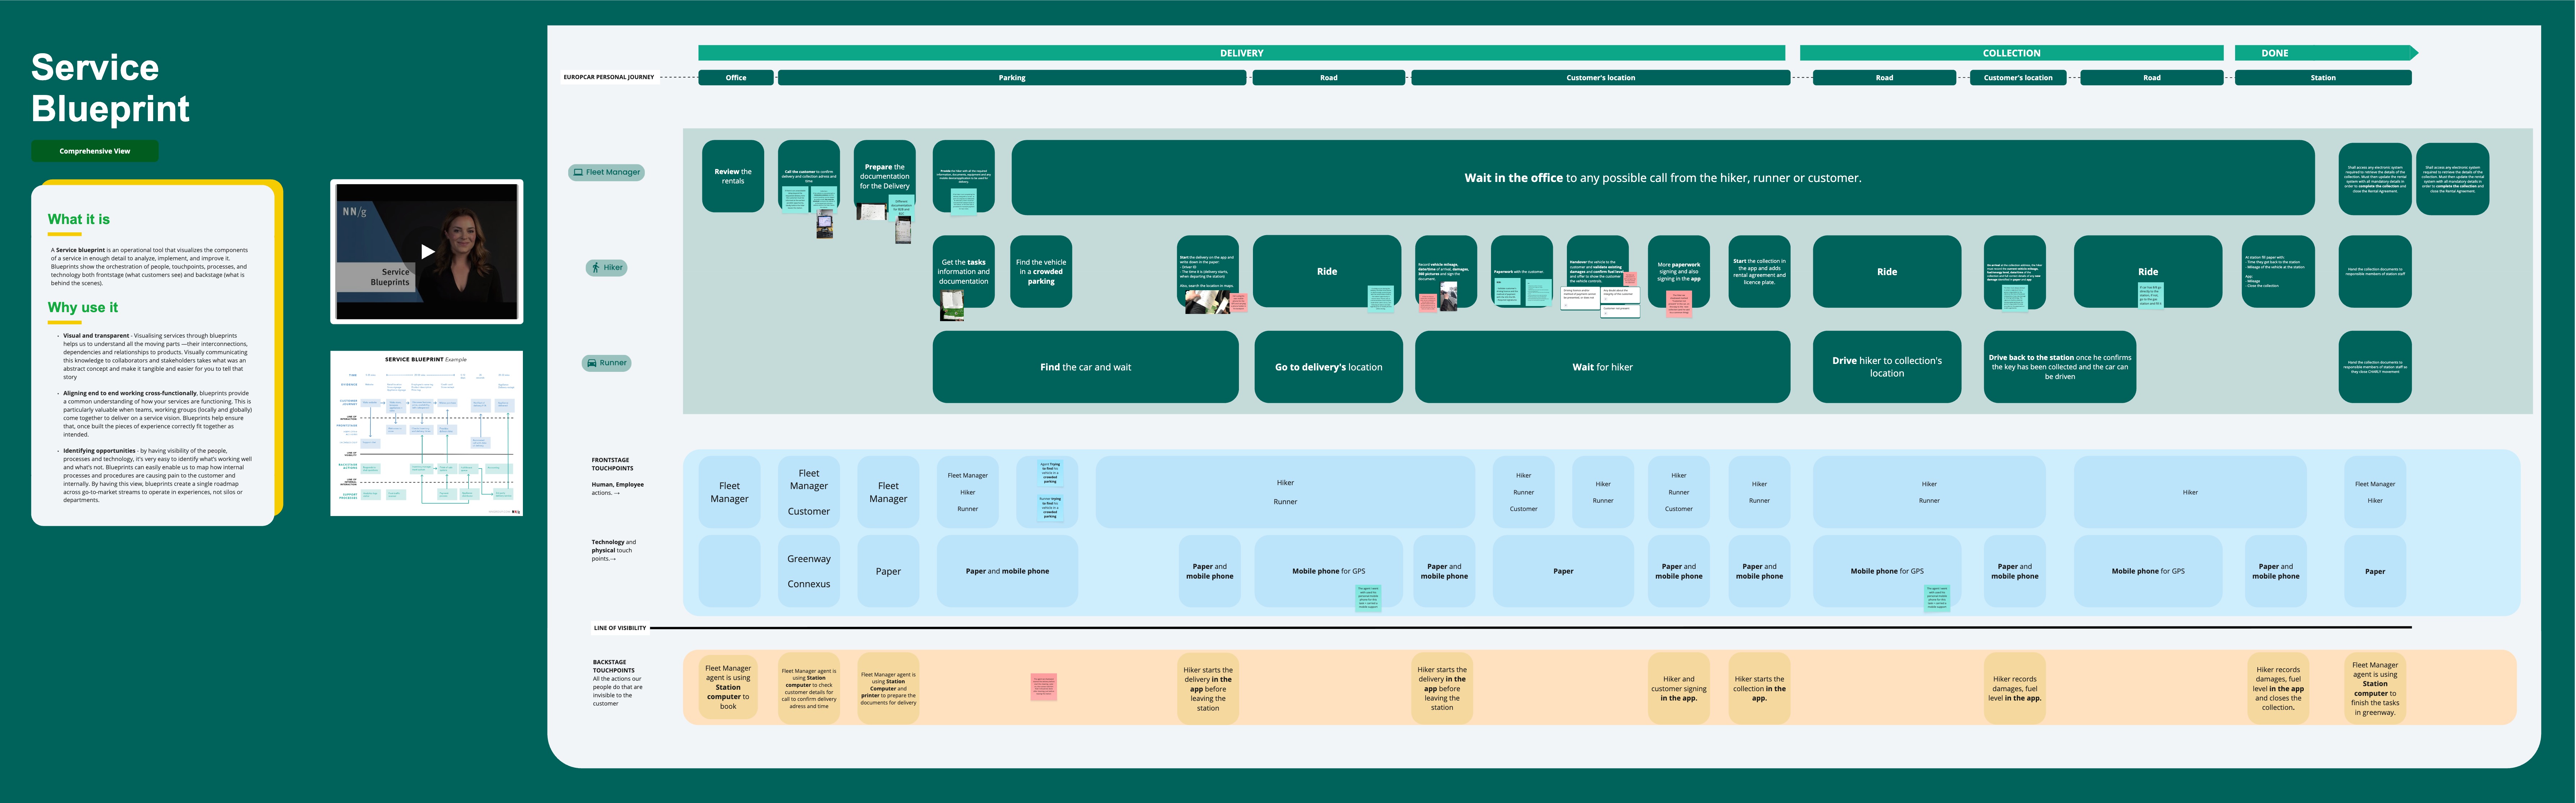Screen dimensions: 2576x803
Task: Select the 'check customer details for call' backstage card
Action: point(809,688)
